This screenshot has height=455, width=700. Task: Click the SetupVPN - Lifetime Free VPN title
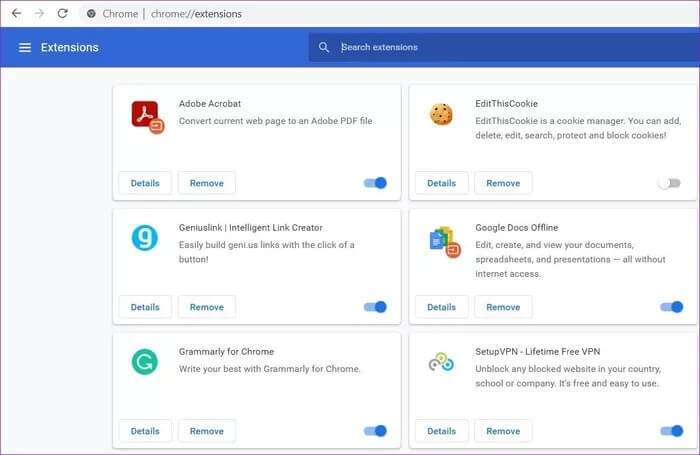pos(538,352)
